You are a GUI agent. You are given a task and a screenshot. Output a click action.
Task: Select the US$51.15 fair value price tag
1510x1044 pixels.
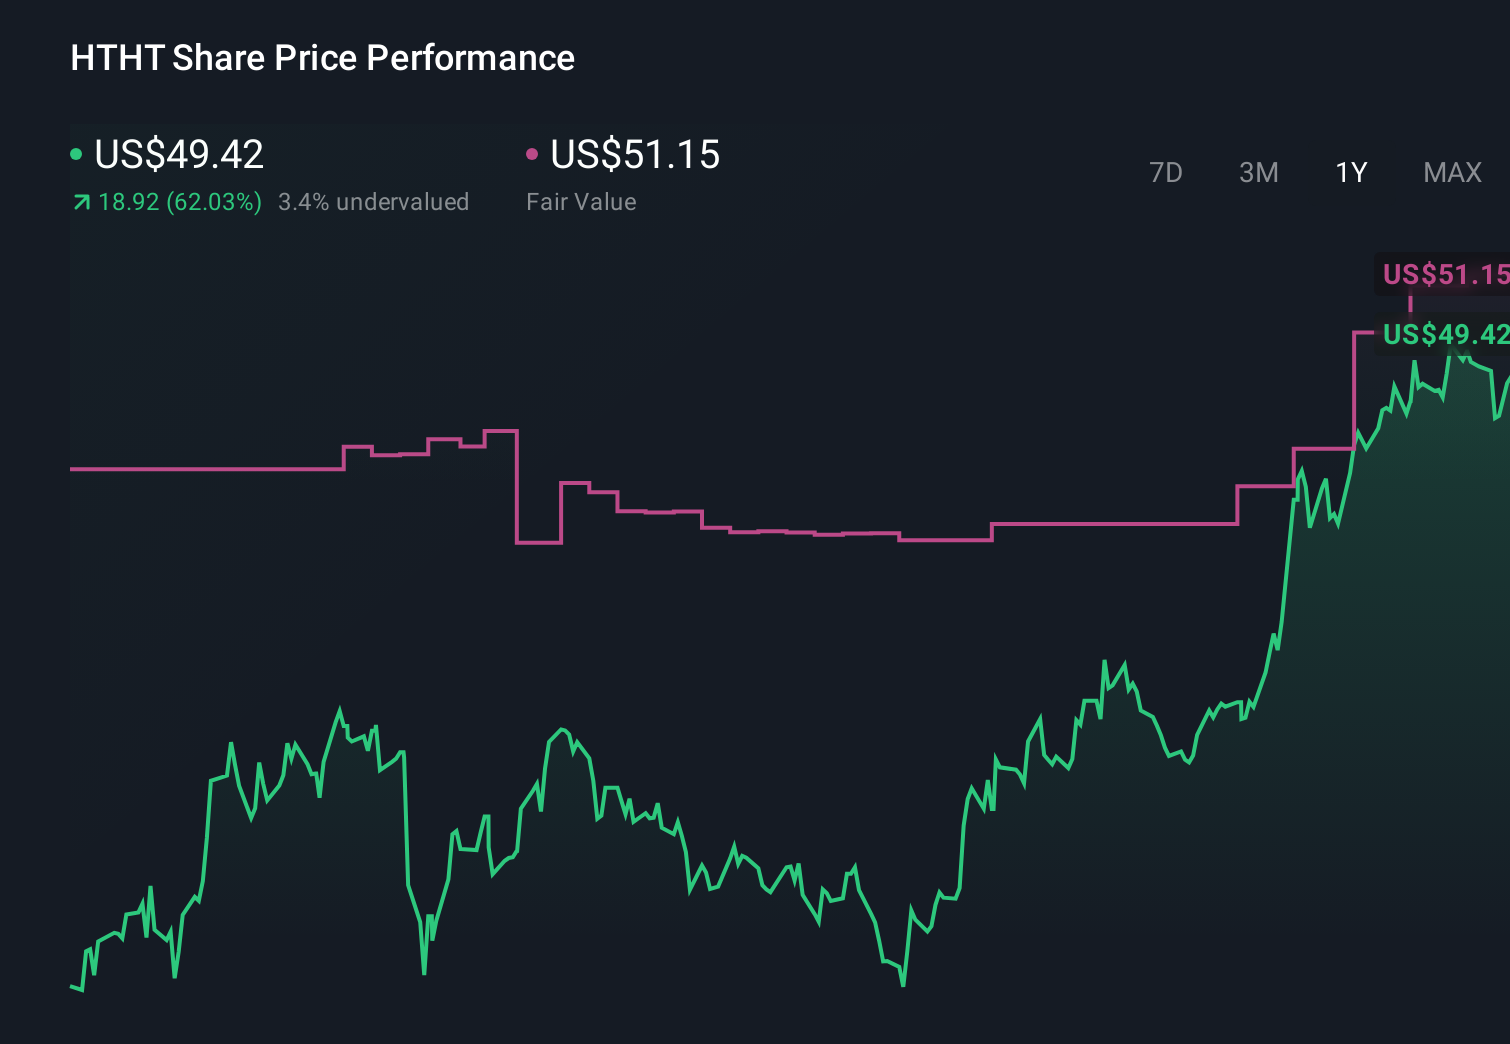click(1445, 273)
